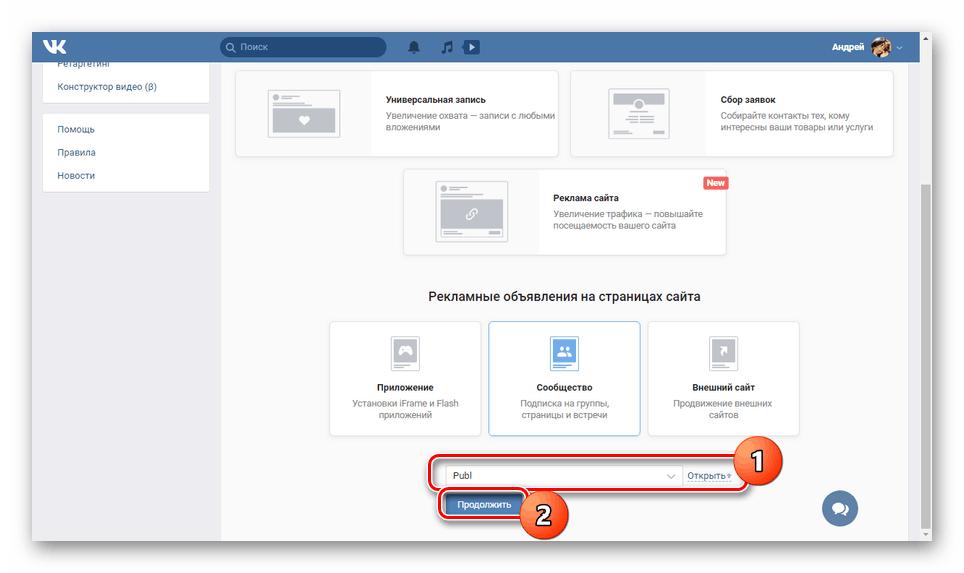Open Правила in sidebar
Image resolution: width=964 pixels, height=573 pixels.
(76, 152)
